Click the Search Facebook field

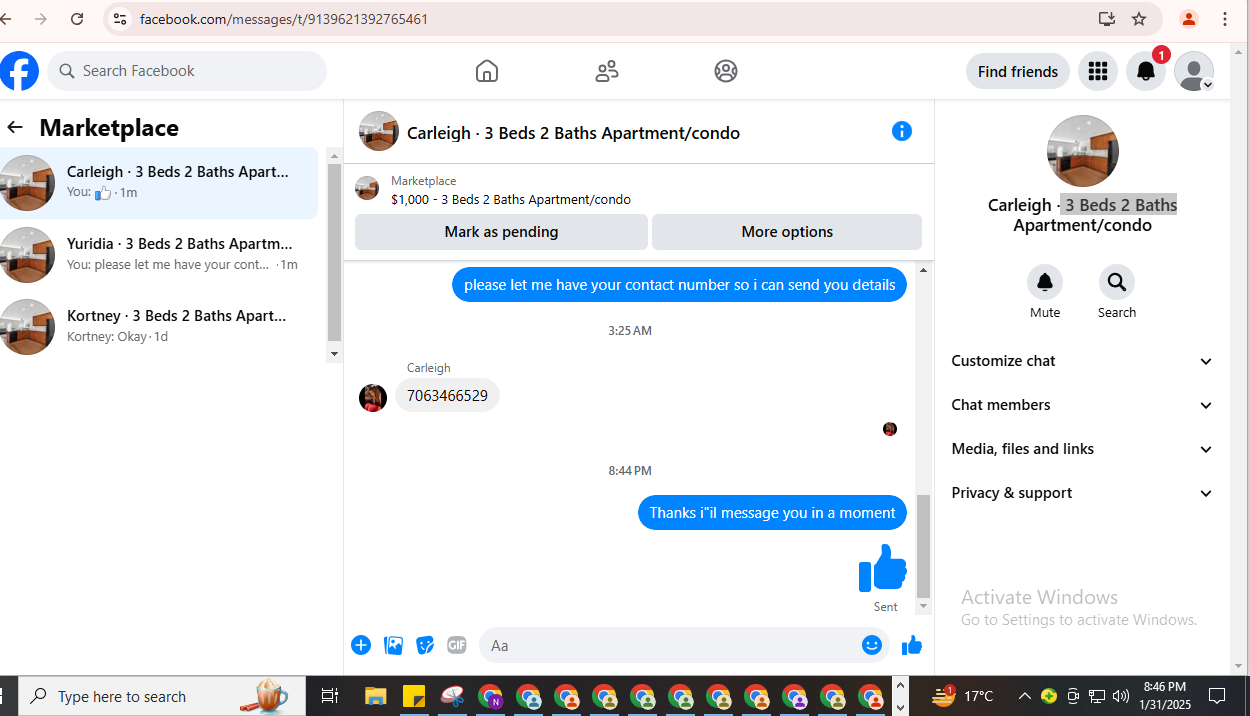point(187,71)
